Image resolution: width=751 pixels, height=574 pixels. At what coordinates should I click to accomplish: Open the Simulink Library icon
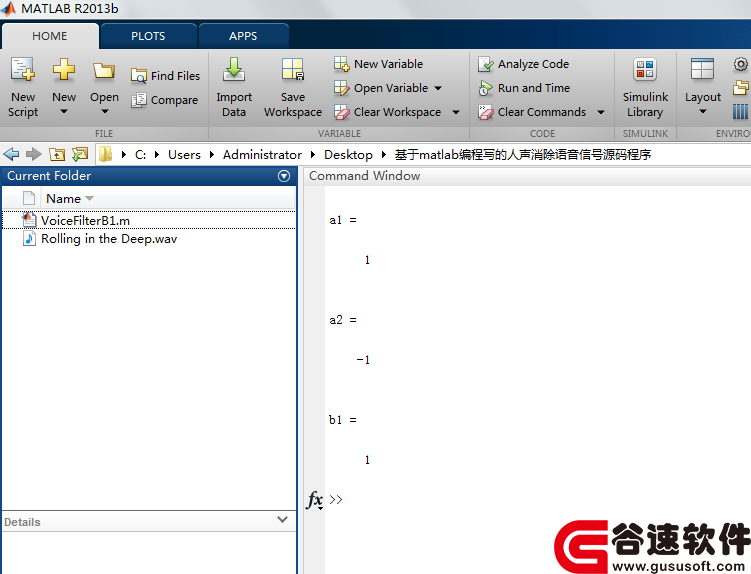coord(645,69)
